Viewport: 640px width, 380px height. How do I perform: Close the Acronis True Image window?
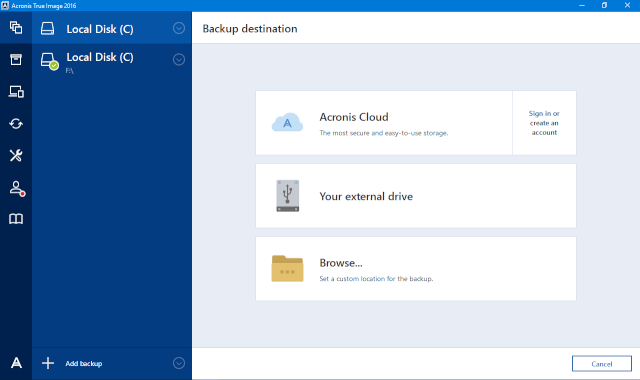click(627, 5)
